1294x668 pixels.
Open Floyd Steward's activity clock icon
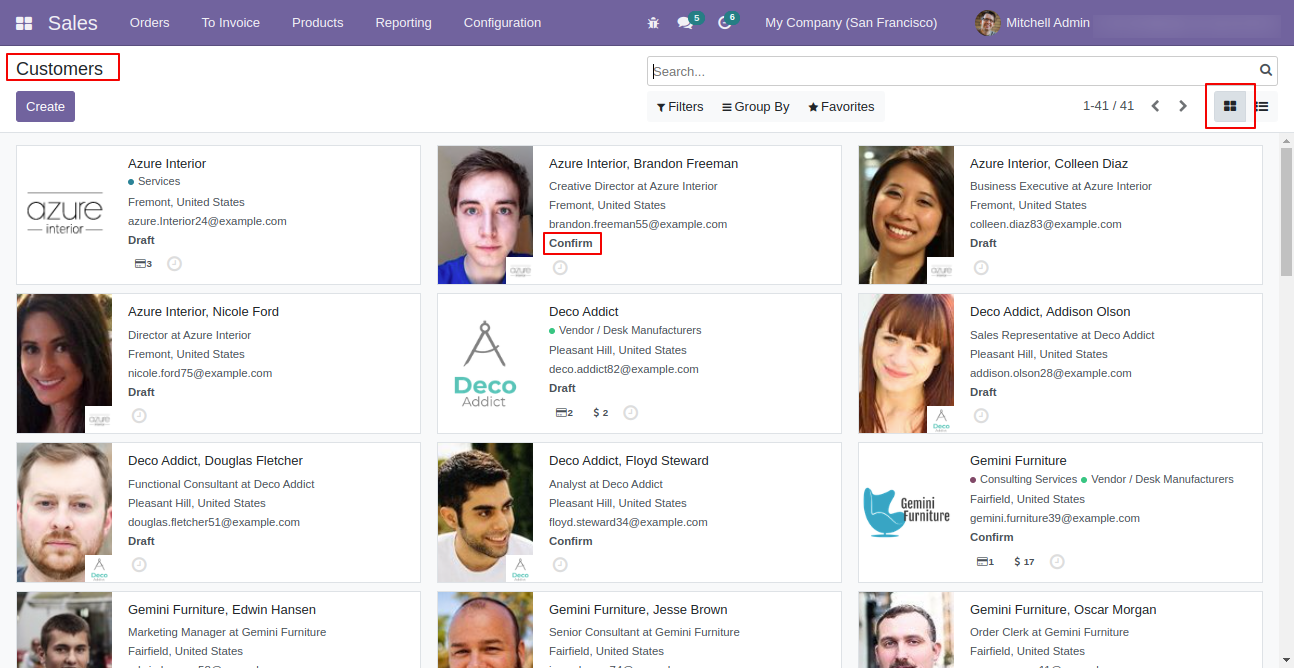[x=560, y=564]
